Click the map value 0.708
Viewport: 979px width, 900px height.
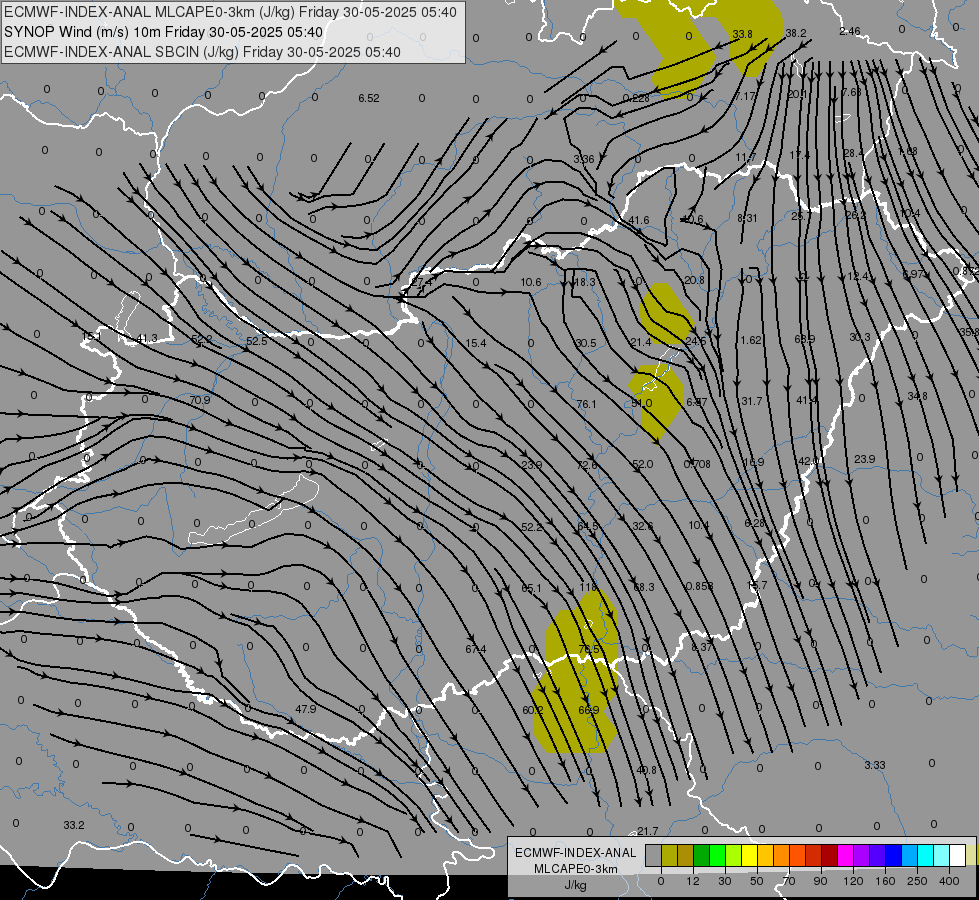(697, 464)
